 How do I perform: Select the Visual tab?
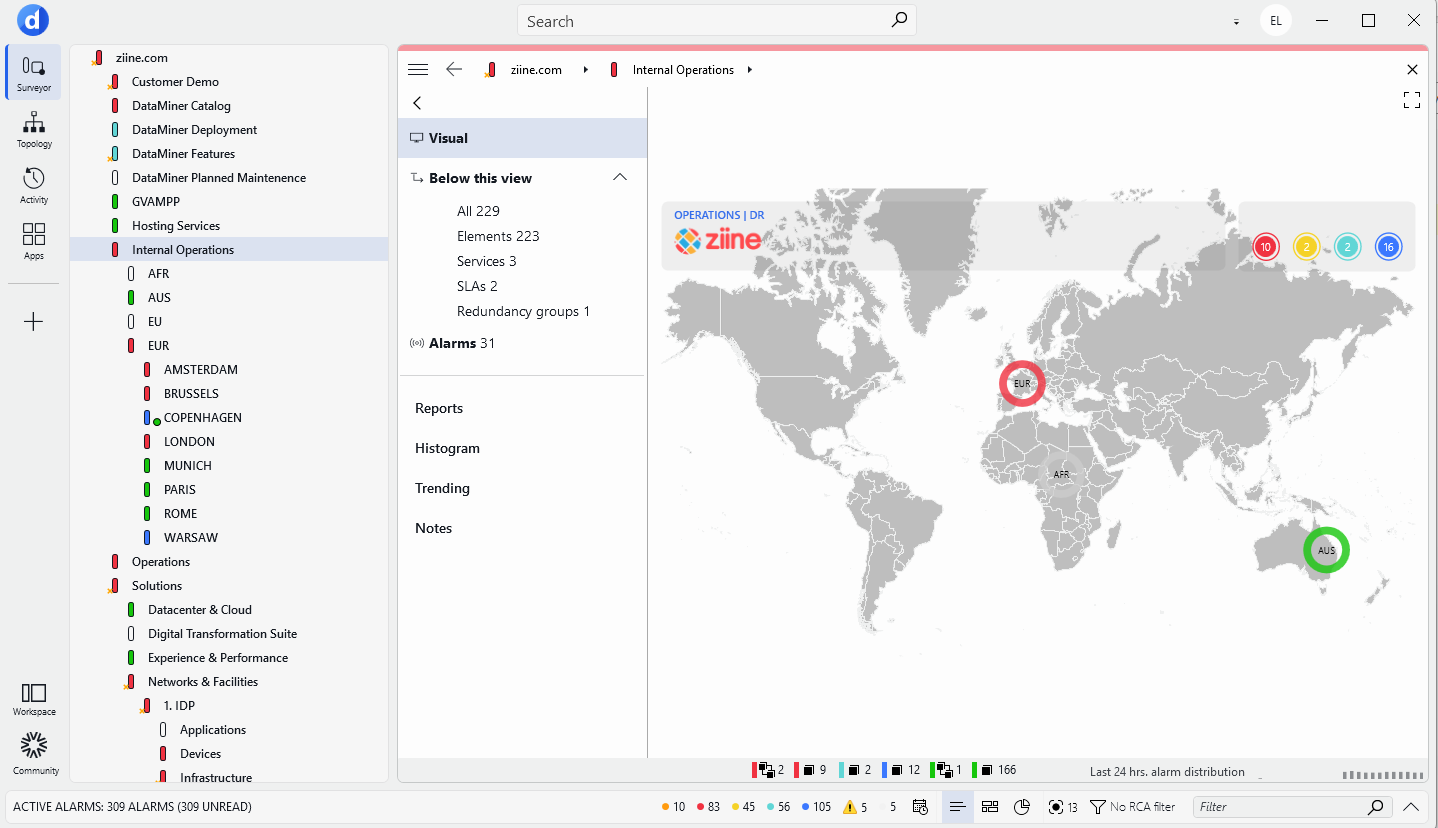(448, 138)
